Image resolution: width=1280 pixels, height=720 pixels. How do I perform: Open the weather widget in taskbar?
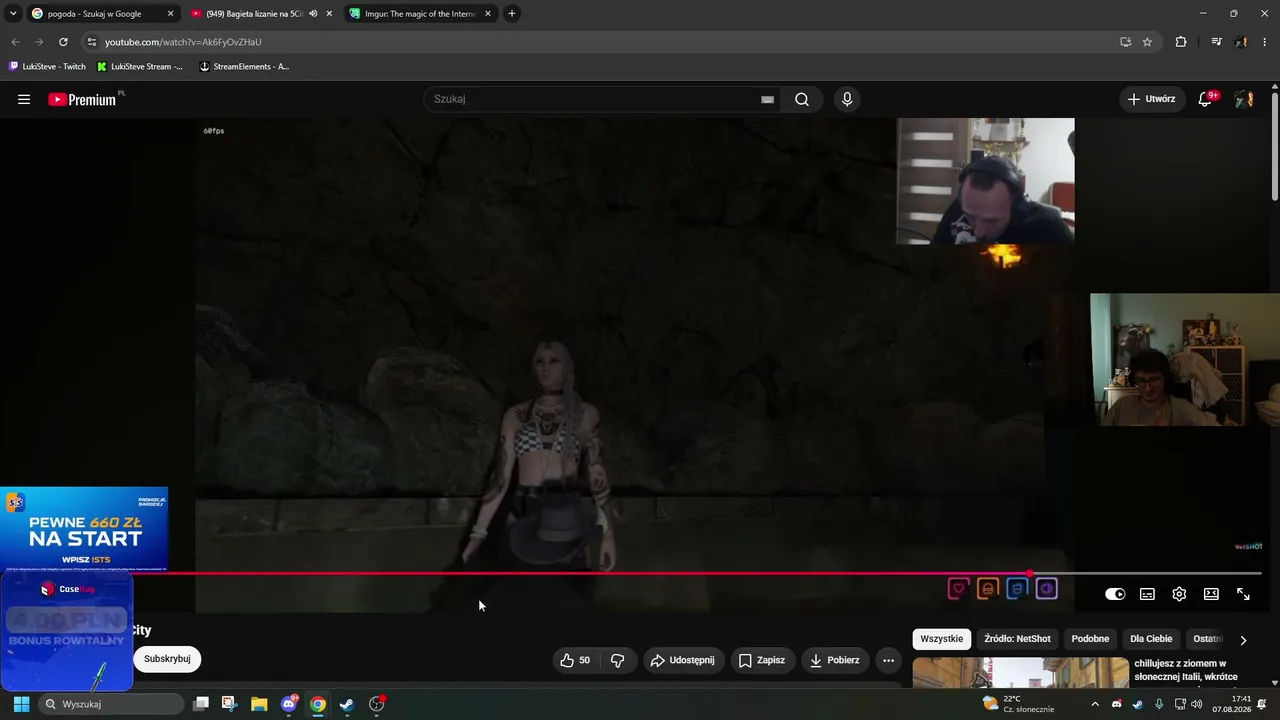point(1019,704)
